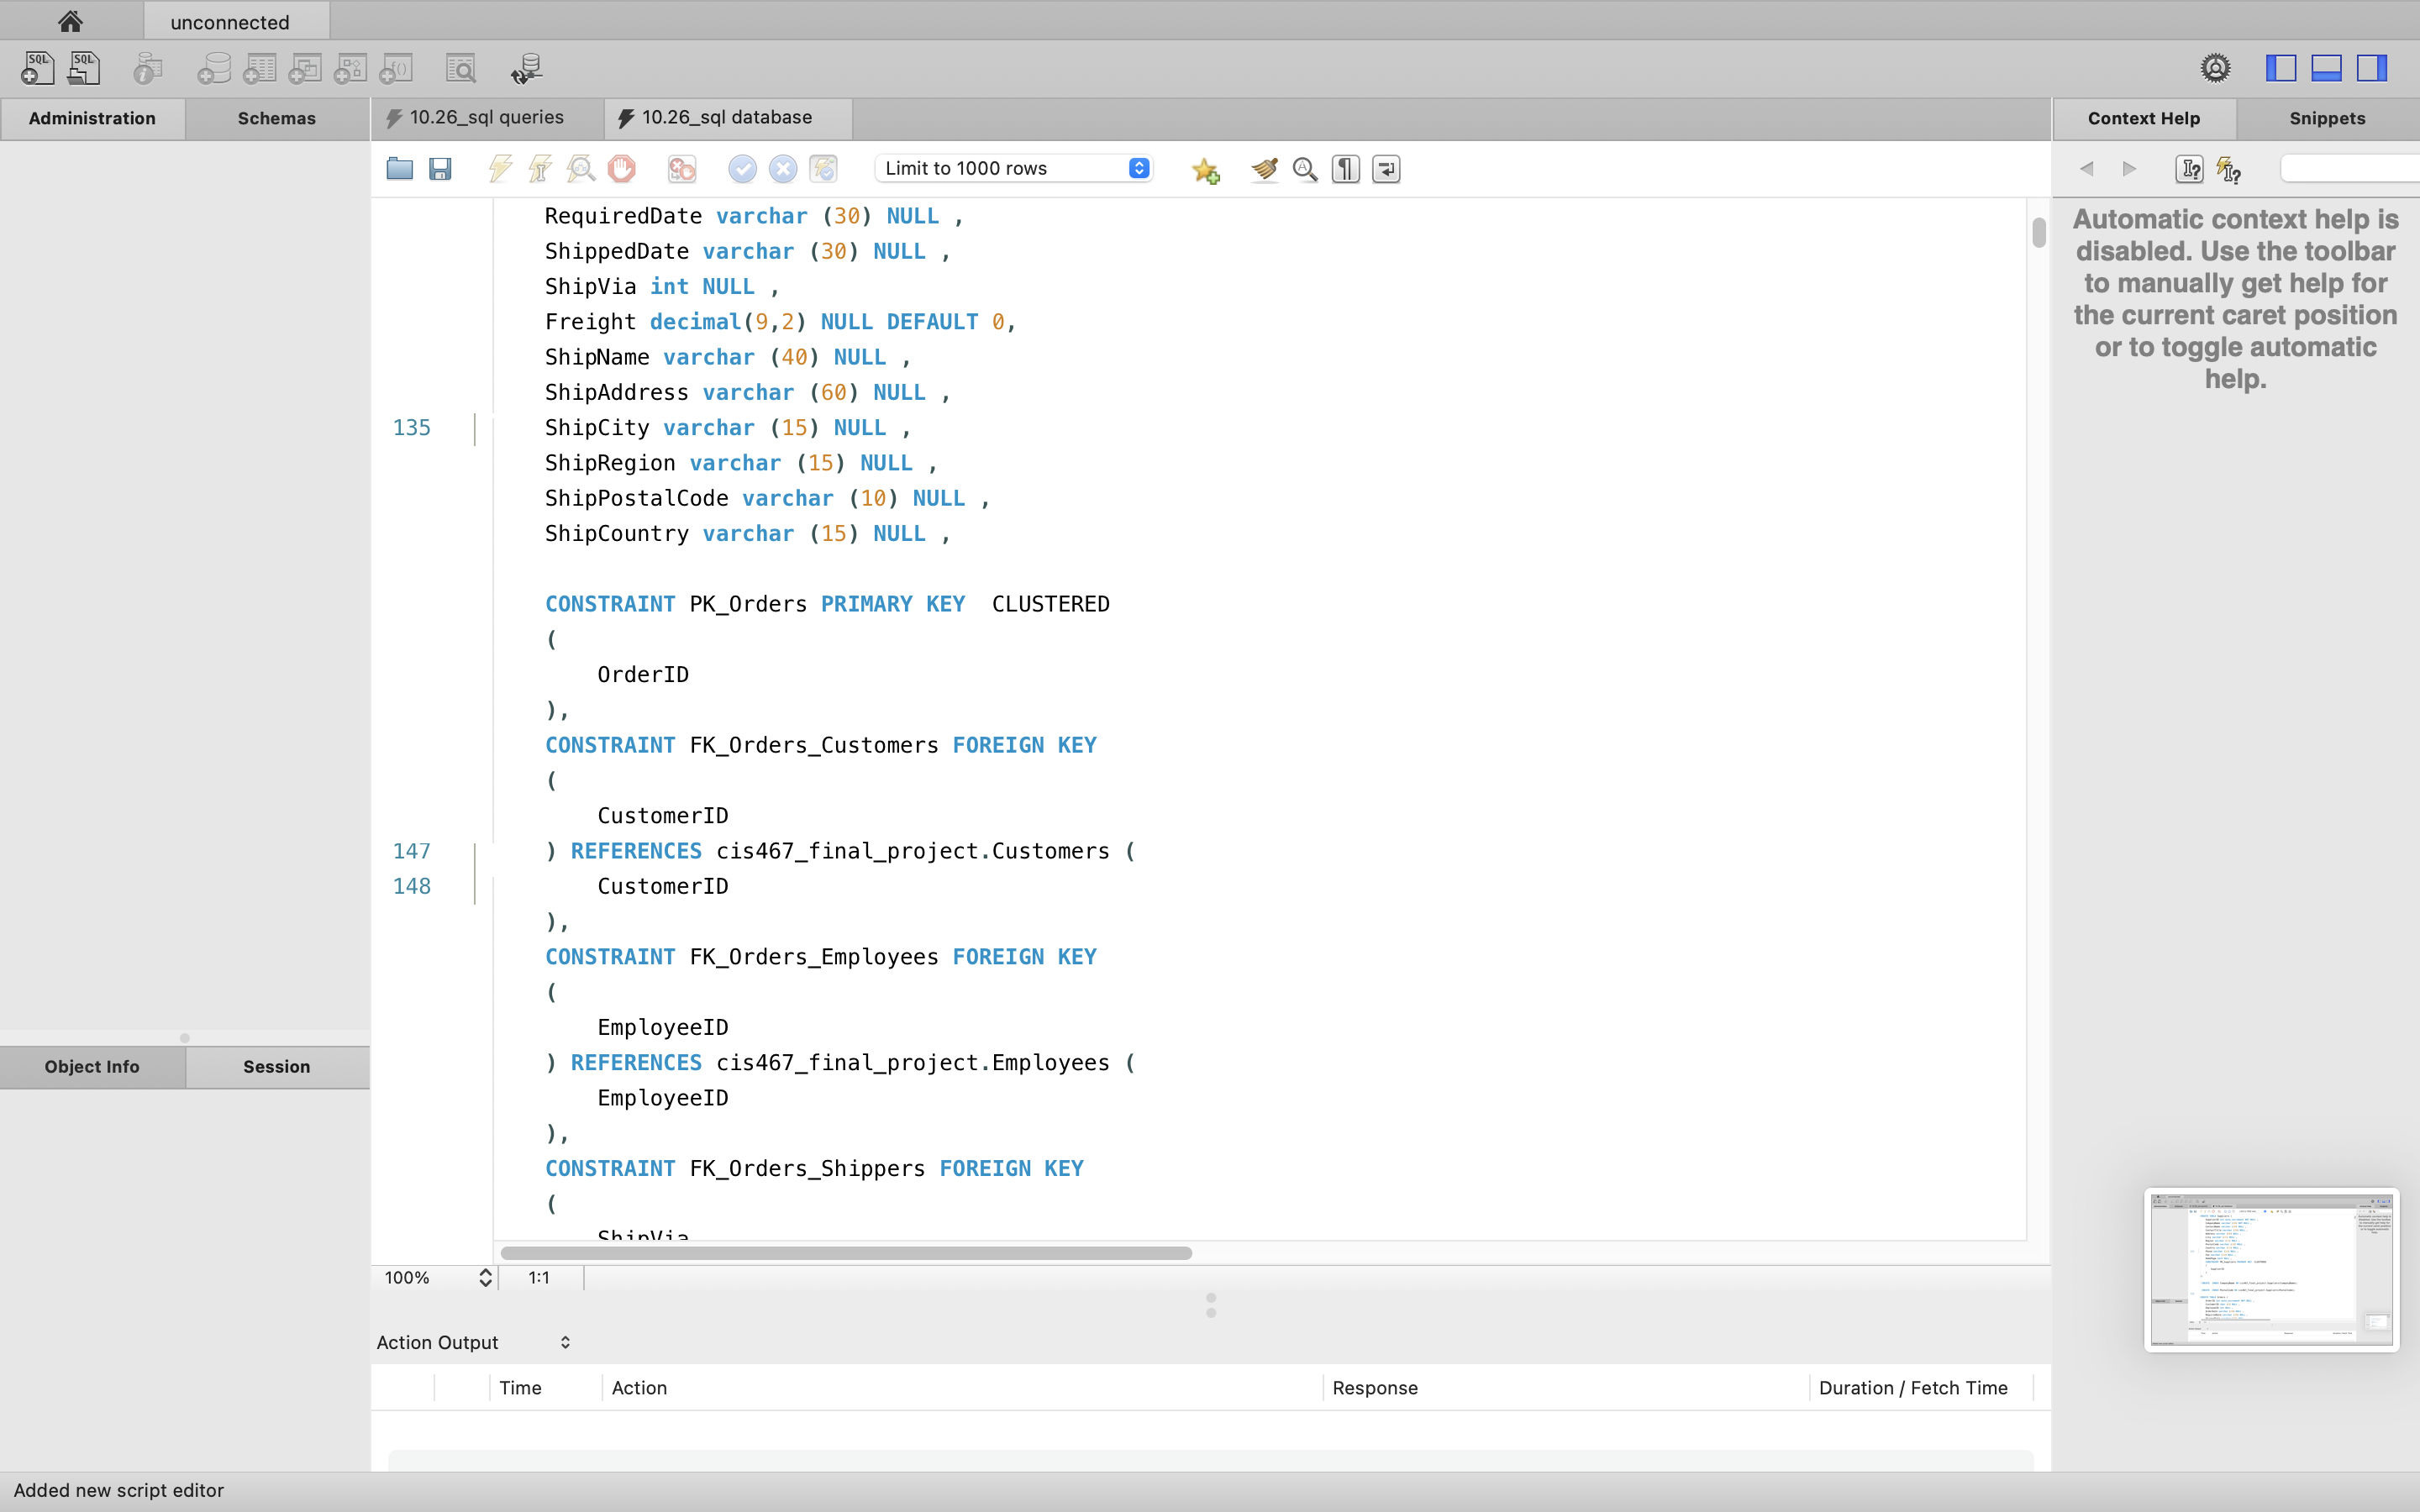Open Workbench preferences via gear icon
Screen dimensions: 2420x1512
2213,67
